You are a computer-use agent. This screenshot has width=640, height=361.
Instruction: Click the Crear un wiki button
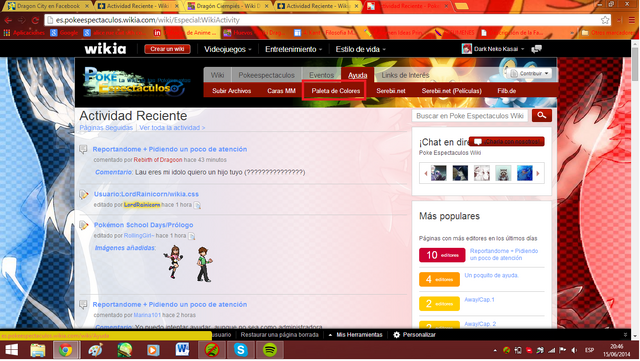pyautogui.click(x=167, y=49)
